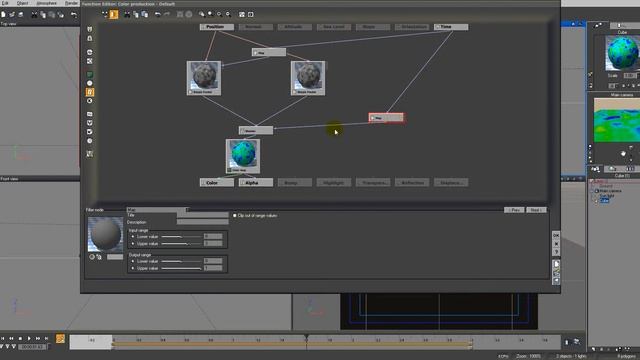
Task: Adjust the Output range Lower value slider
Action: click(x=181, y=261)
